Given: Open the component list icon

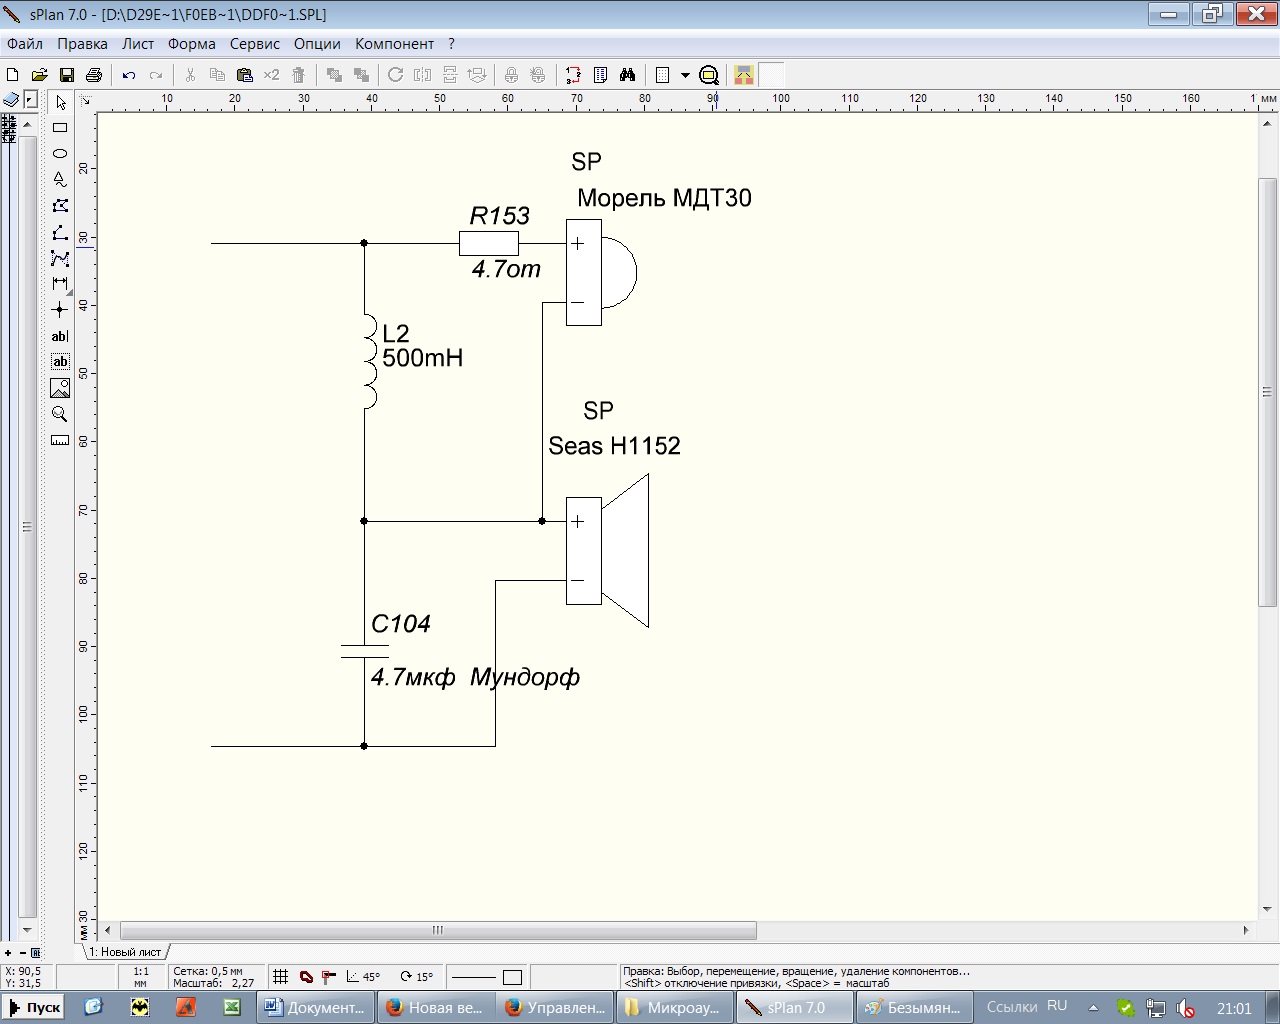Looking at the screenshot, I should (600, 75).
